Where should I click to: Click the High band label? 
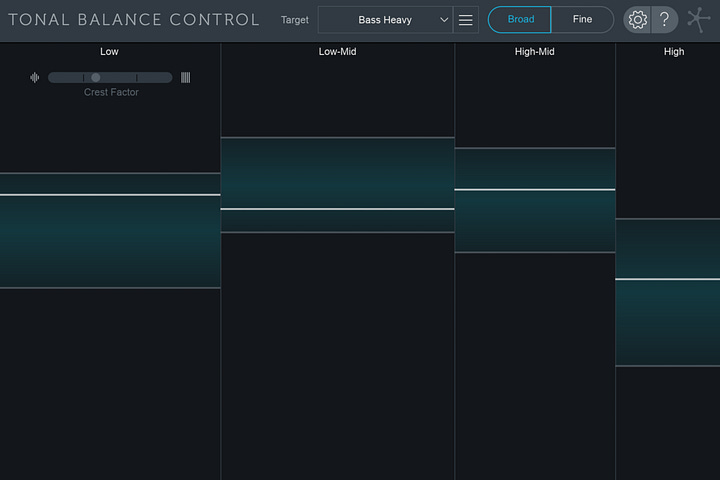674,51
